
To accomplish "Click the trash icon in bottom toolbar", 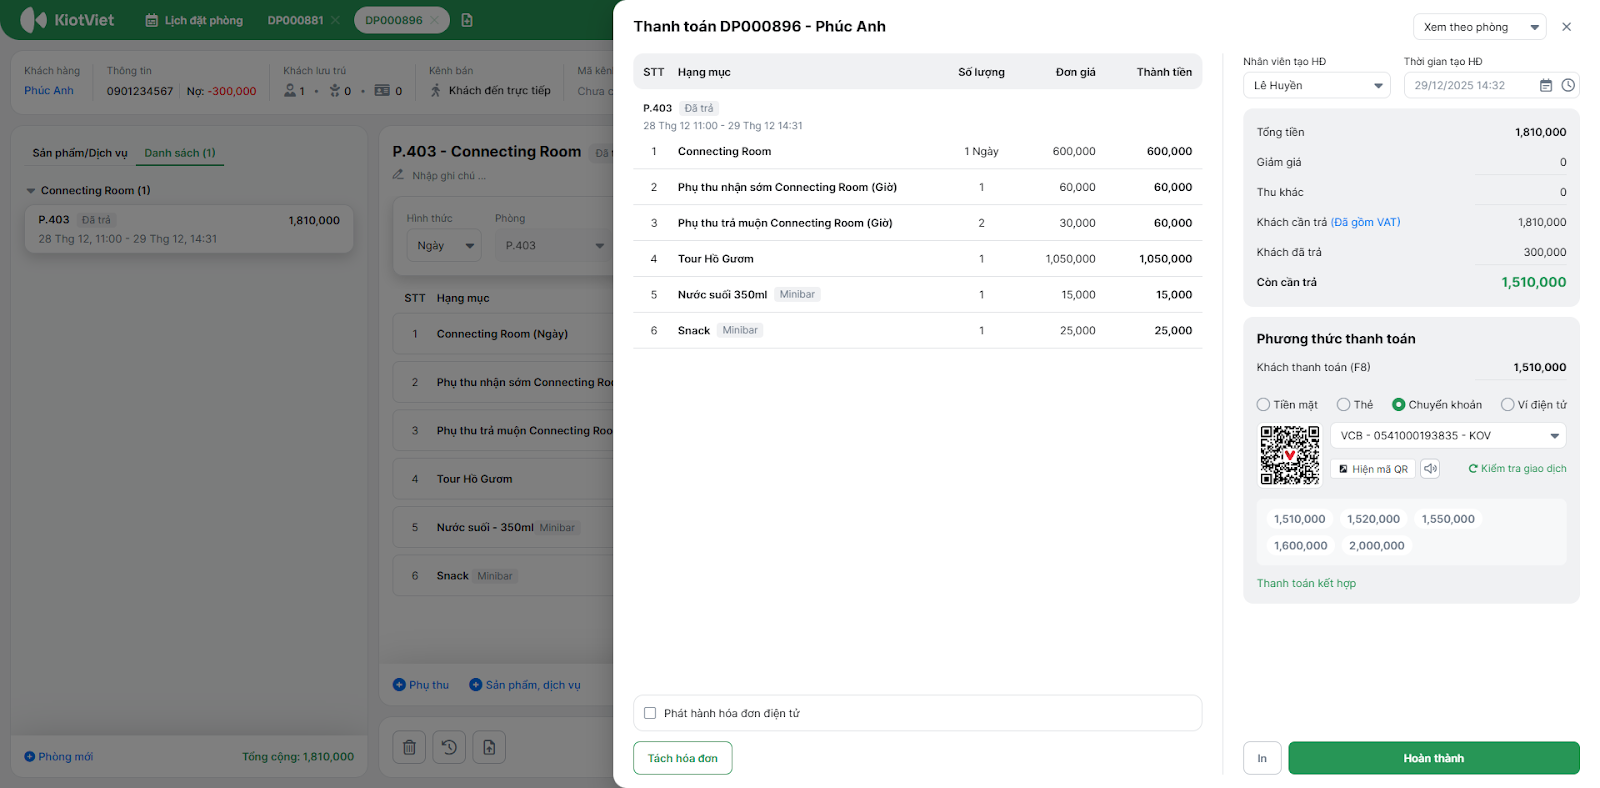I will pos(409,747).
